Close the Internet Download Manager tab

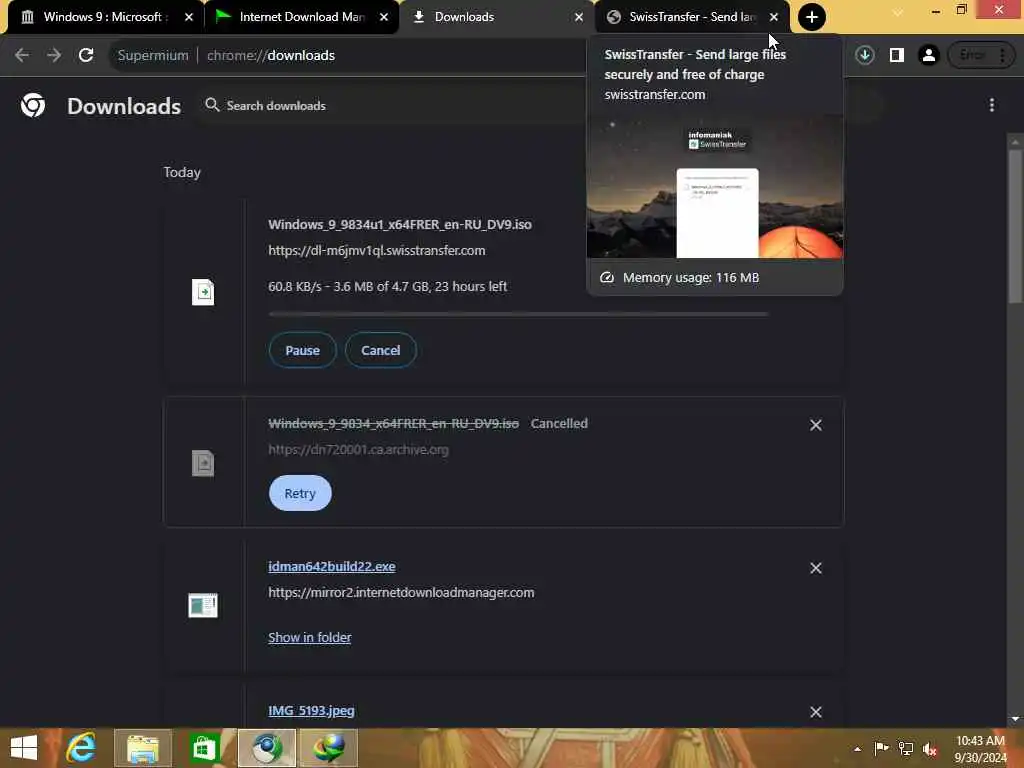tap(384, 17)
